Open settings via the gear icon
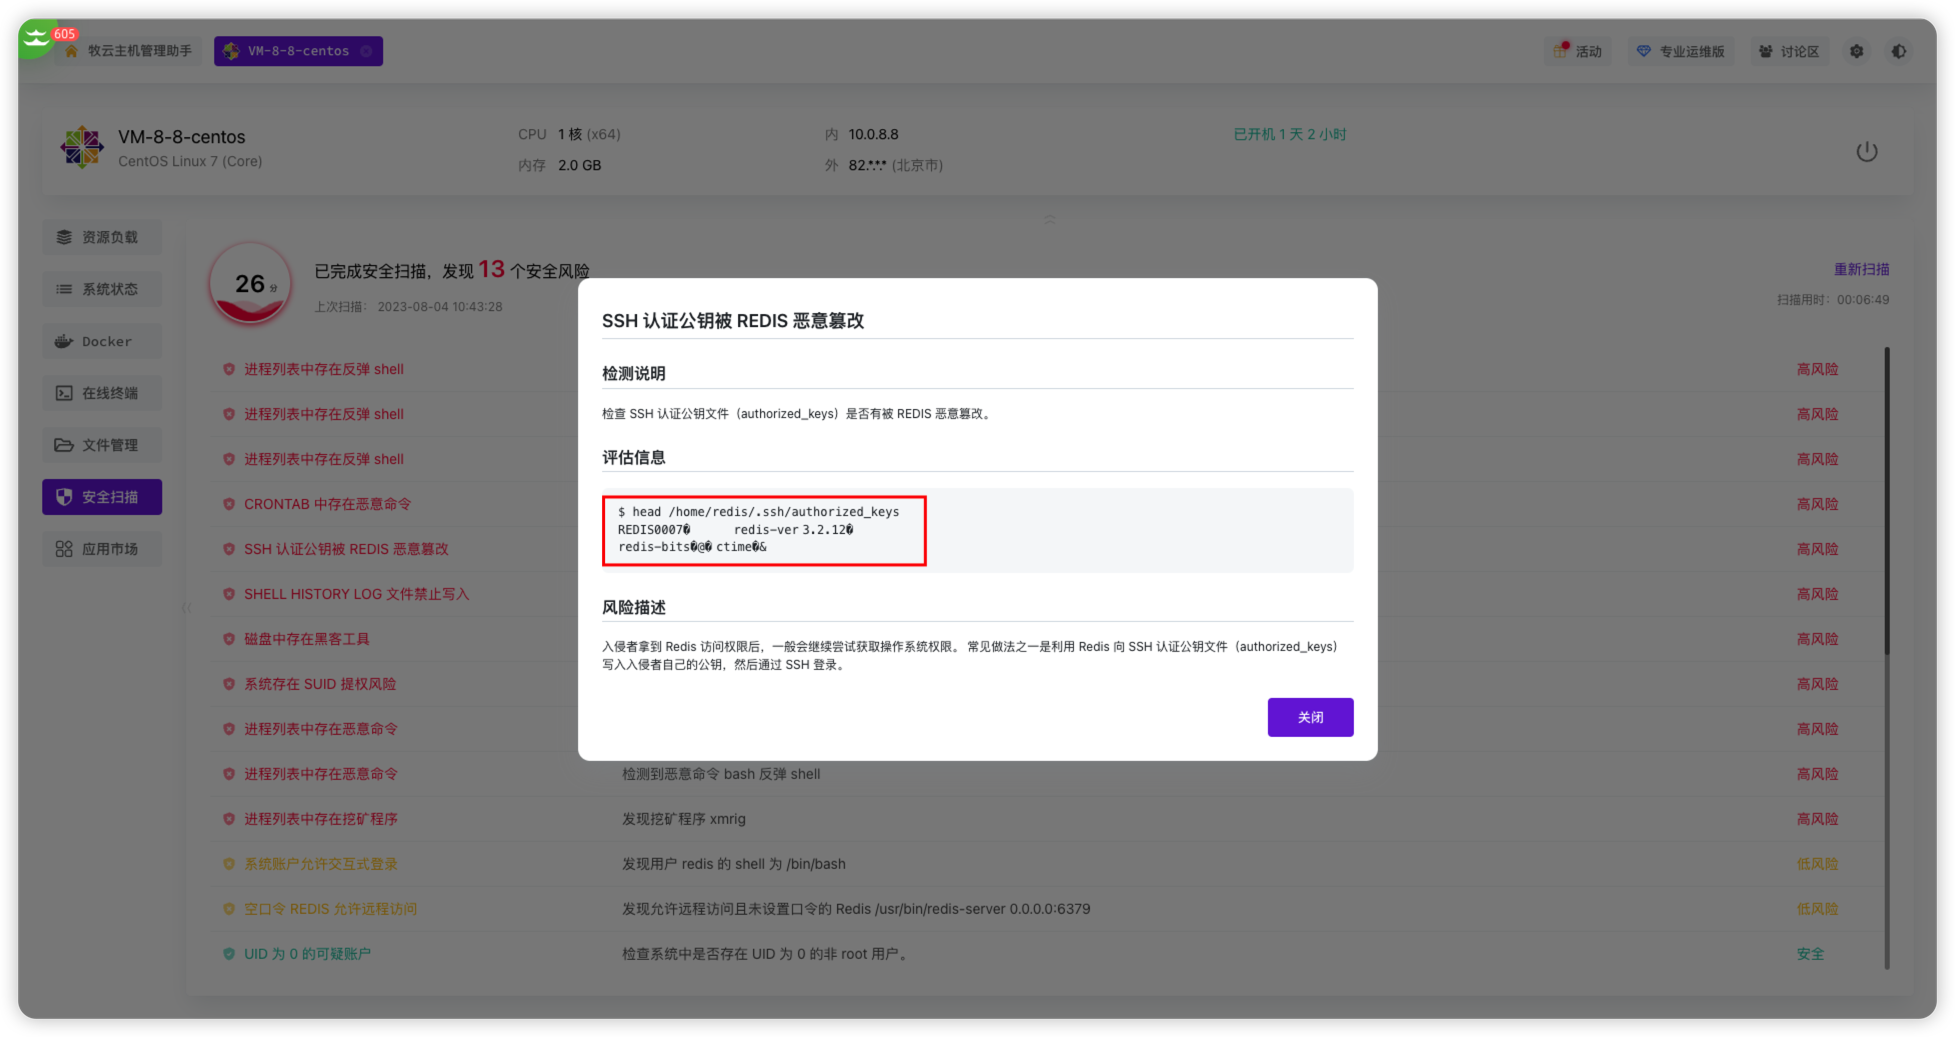 pos(1857,51)
